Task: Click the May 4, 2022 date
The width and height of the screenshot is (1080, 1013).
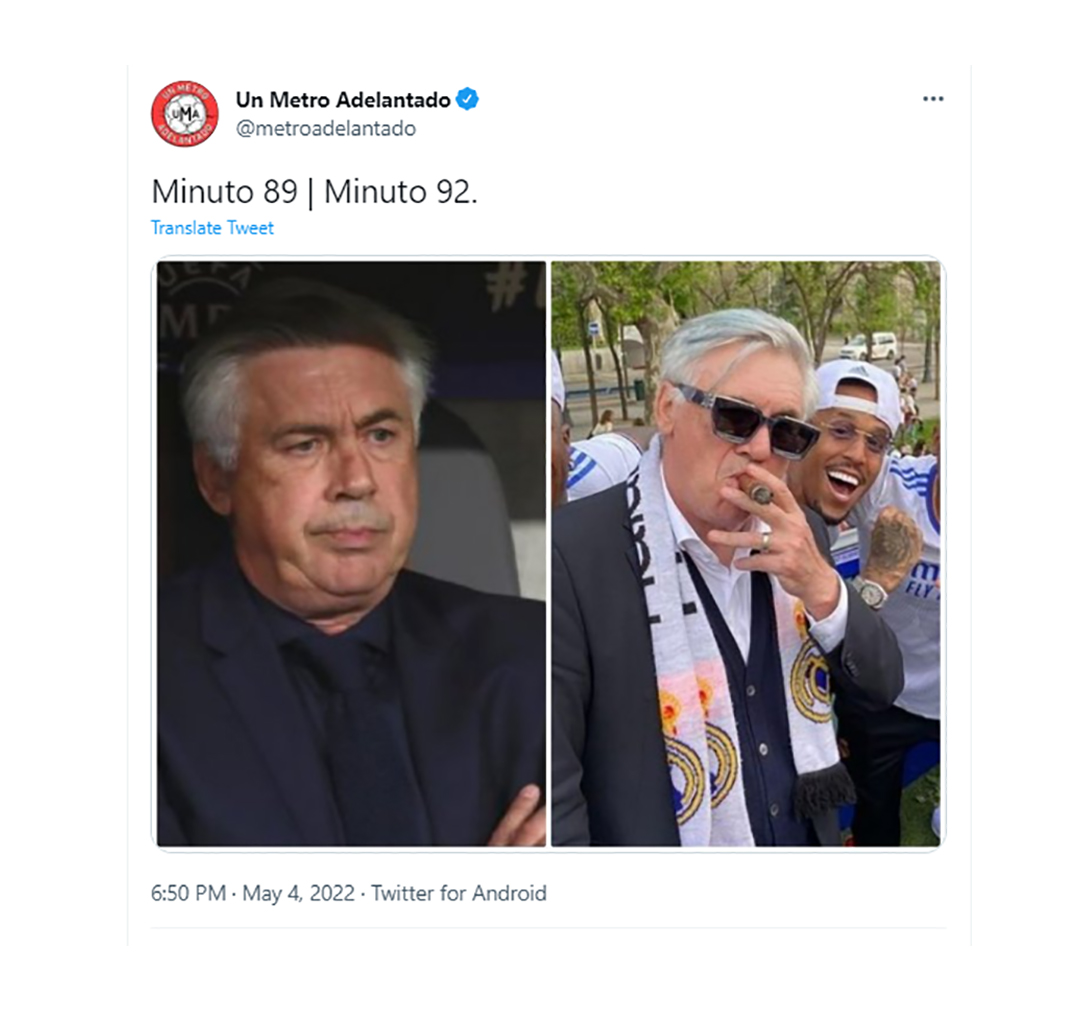Action: [x=298, y=893]
